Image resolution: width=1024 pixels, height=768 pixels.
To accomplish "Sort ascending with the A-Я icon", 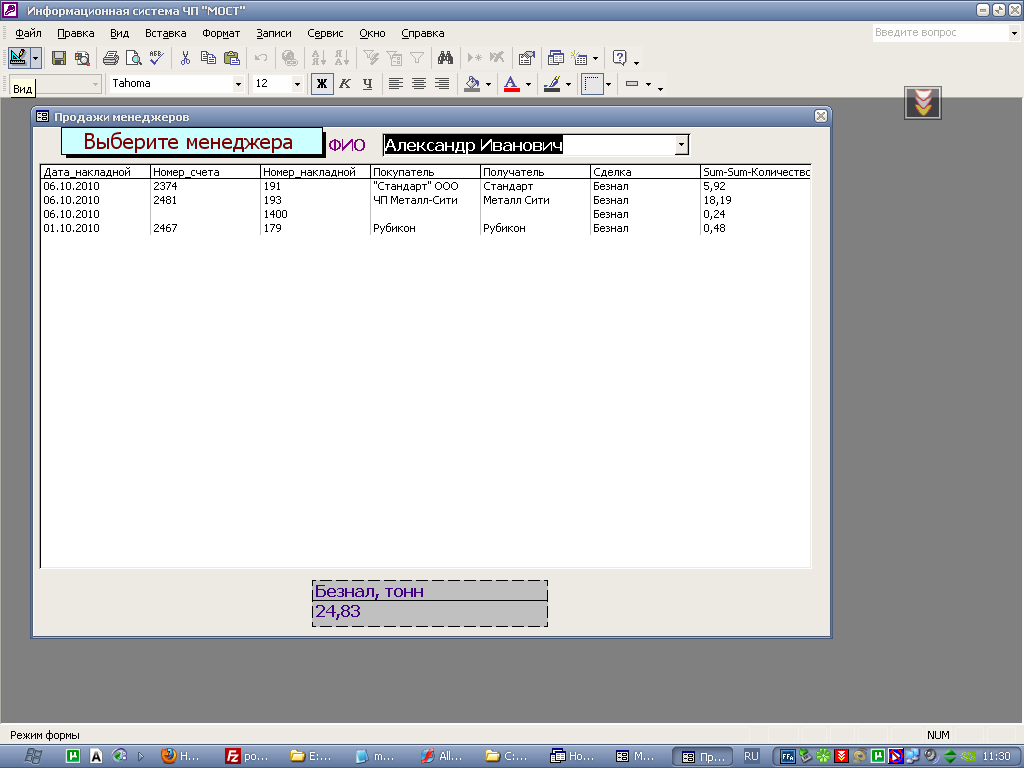I will [319, 58].
